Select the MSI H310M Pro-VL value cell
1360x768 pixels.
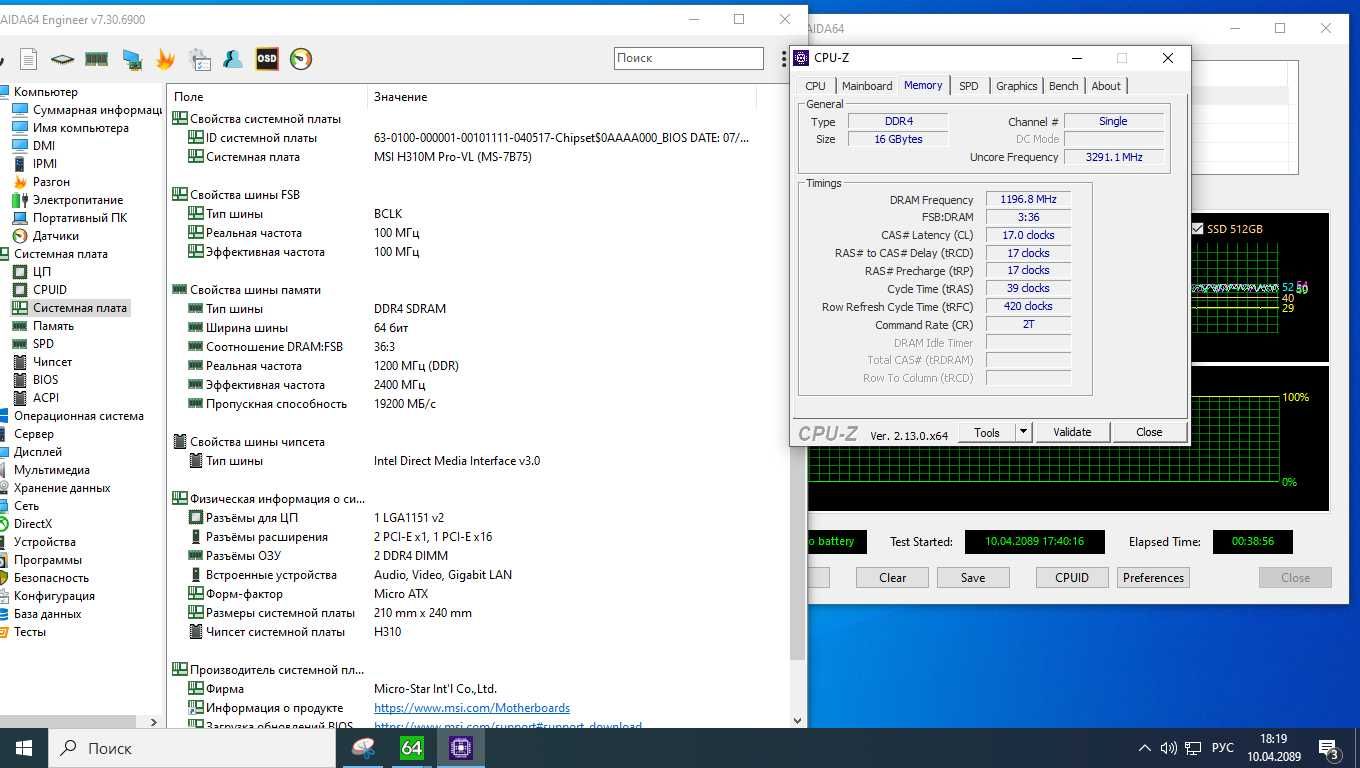click(453, 157)
